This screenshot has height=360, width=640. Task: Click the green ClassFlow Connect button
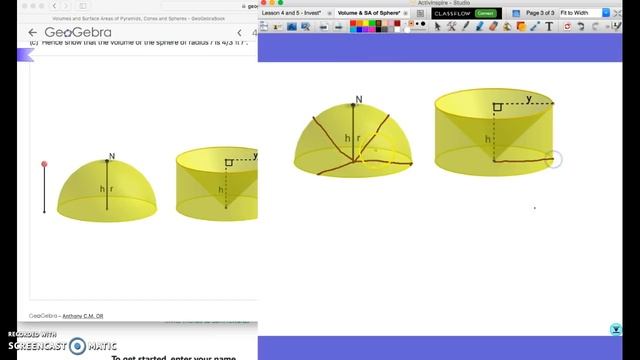(485, 13)
